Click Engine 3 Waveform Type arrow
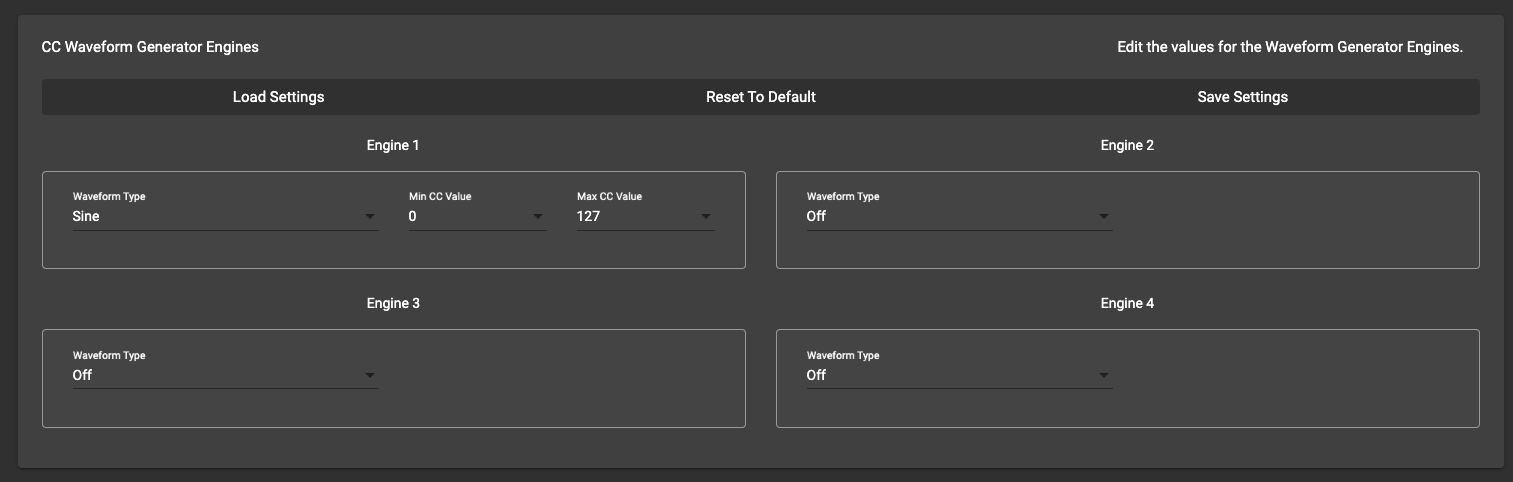Image resolution: width=1513 pixels, height=482 pixels. tap(370, 375)
